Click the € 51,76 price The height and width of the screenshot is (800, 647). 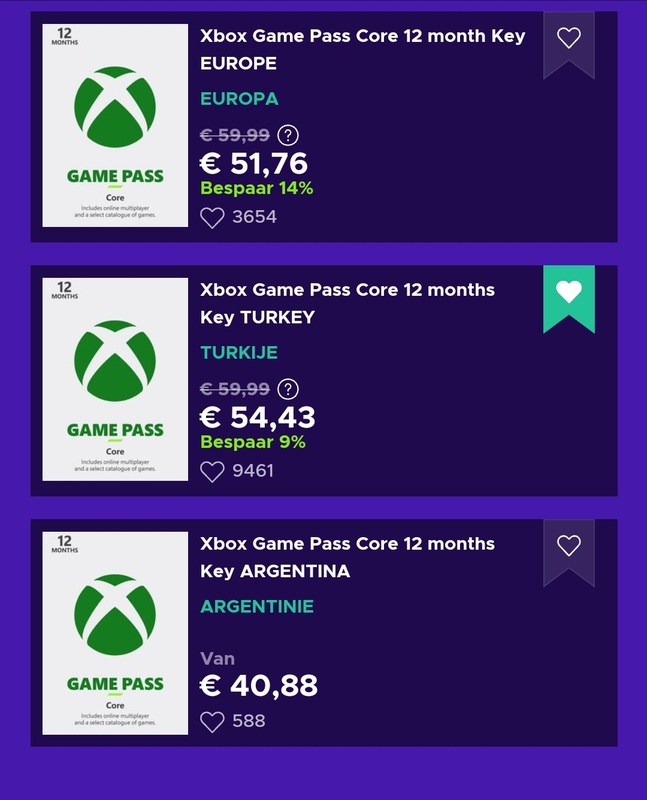pyautogui.click(x=254, y=163)
